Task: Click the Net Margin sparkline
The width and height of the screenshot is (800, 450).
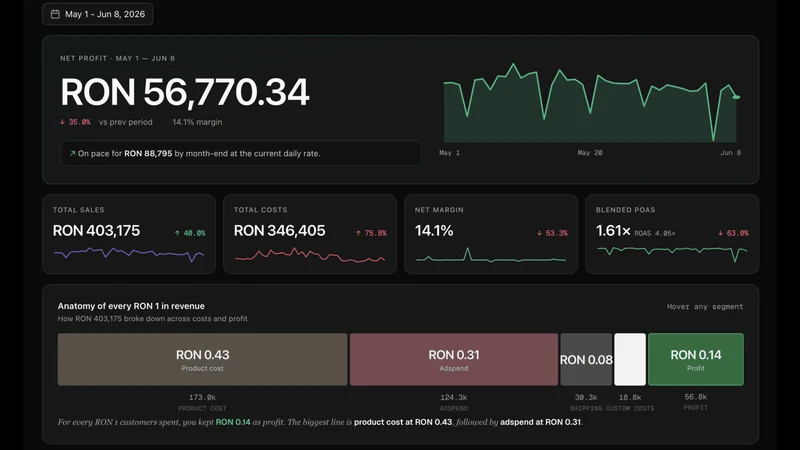Action: 491,255
